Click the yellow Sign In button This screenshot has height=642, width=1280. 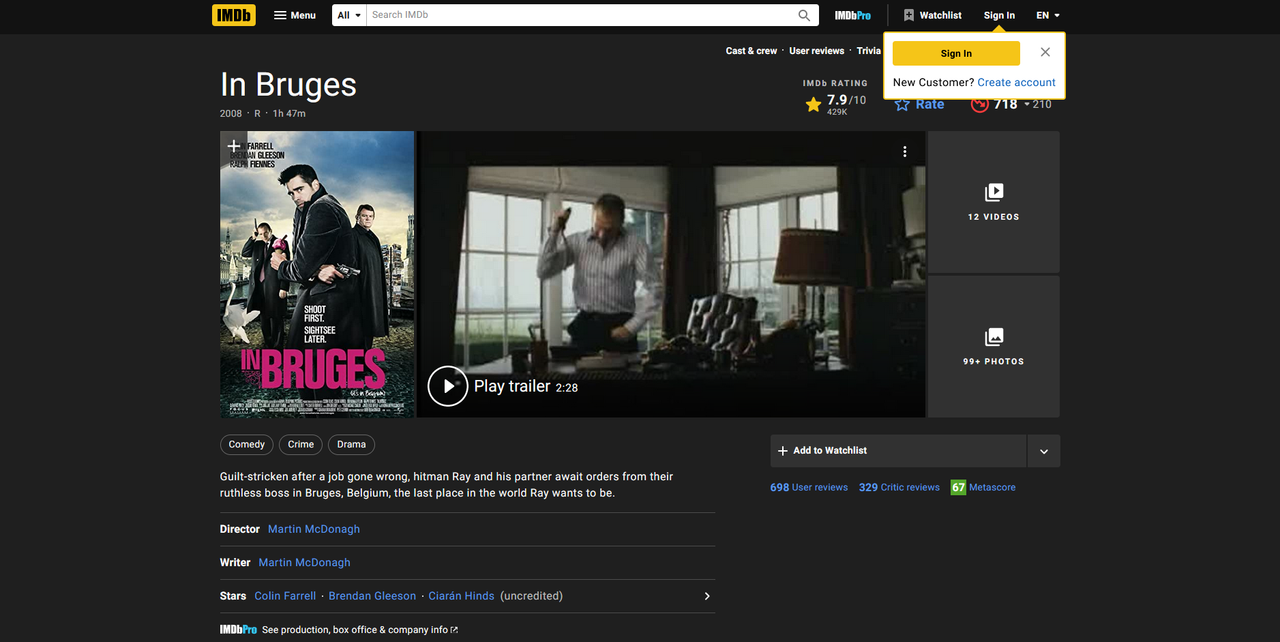pos(956,54)
